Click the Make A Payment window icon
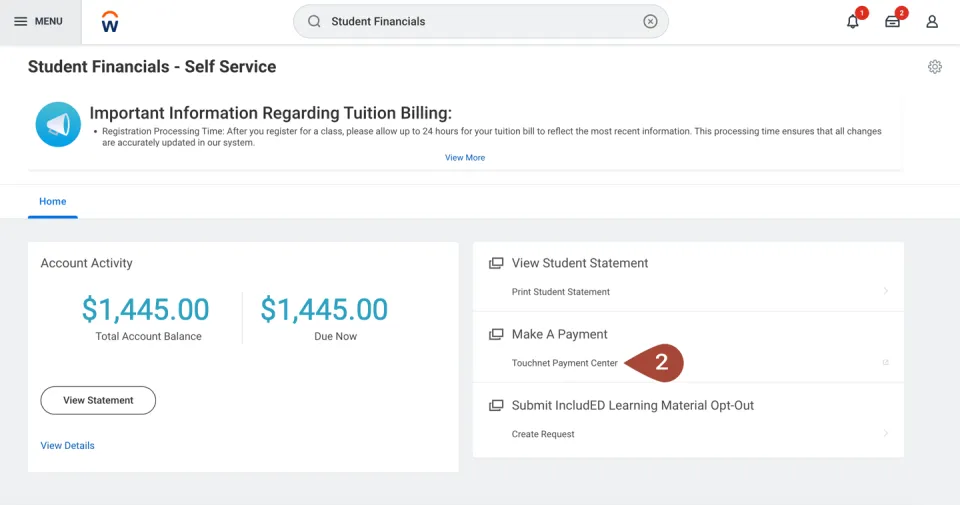 point(496,334)
